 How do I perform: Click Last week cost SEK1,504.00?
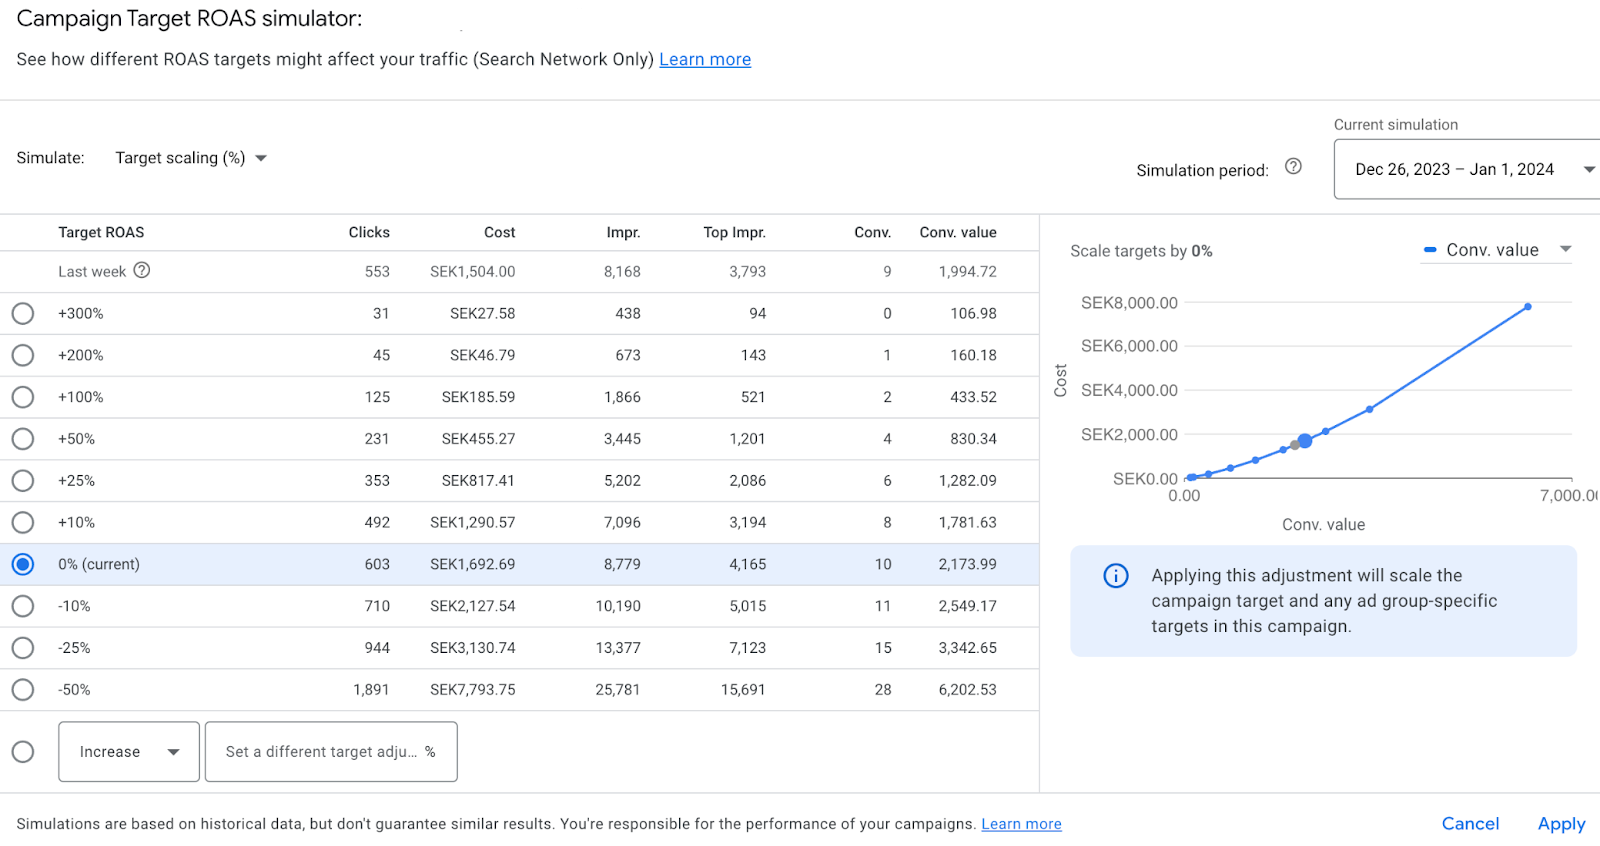click(473, 272)
